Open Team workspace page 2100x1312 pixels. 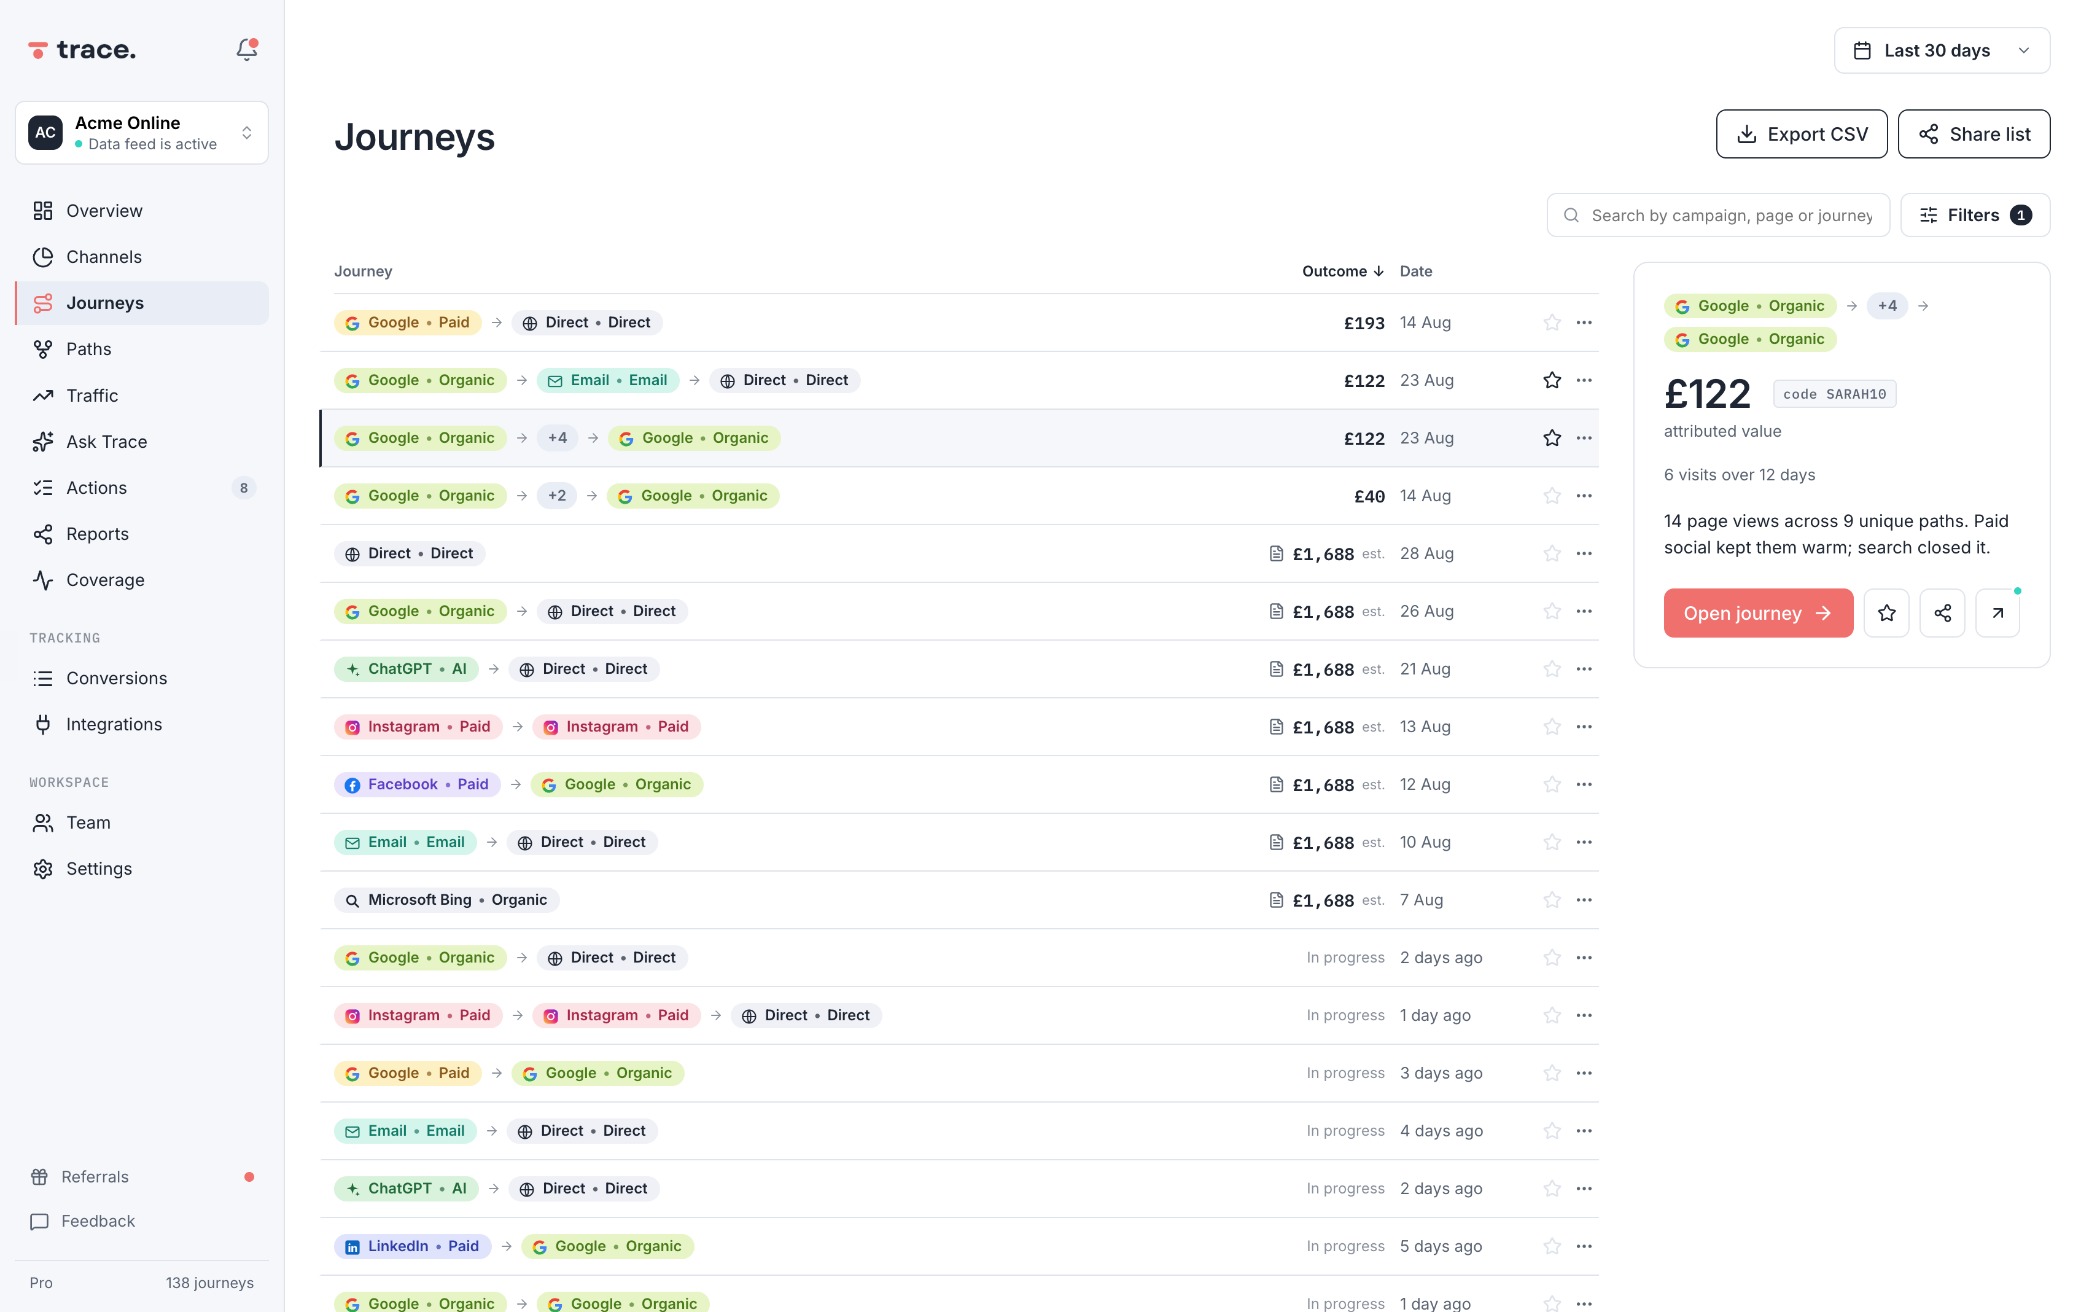click(x=142, y=823)
